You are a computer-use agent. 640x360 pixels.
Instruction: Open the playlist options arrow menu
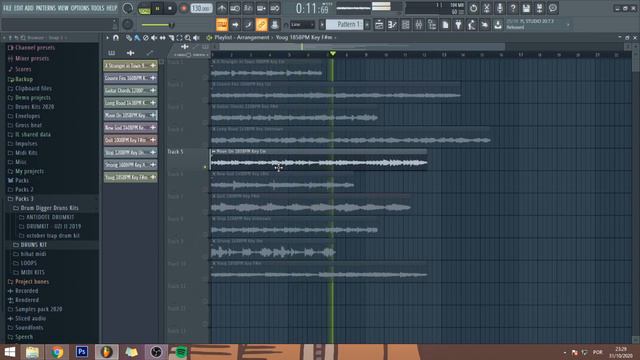pos(107,38)
